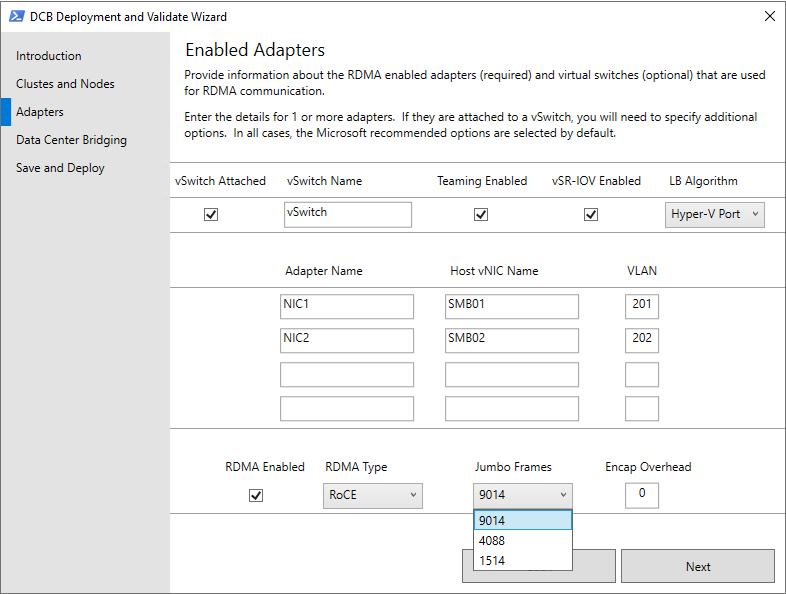Expand the RDMA Type RoCE dropdown

point(374,495)
